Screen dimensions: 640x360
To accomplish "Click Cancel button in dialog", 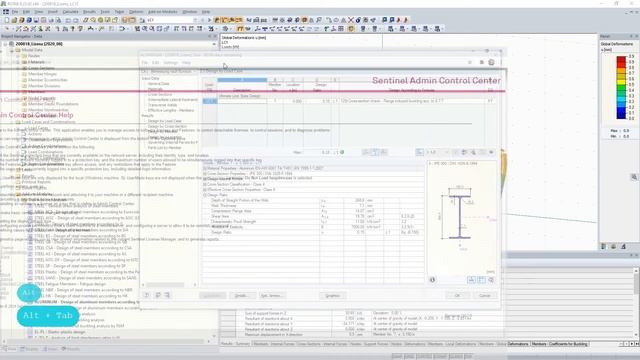I will (485, 296).
